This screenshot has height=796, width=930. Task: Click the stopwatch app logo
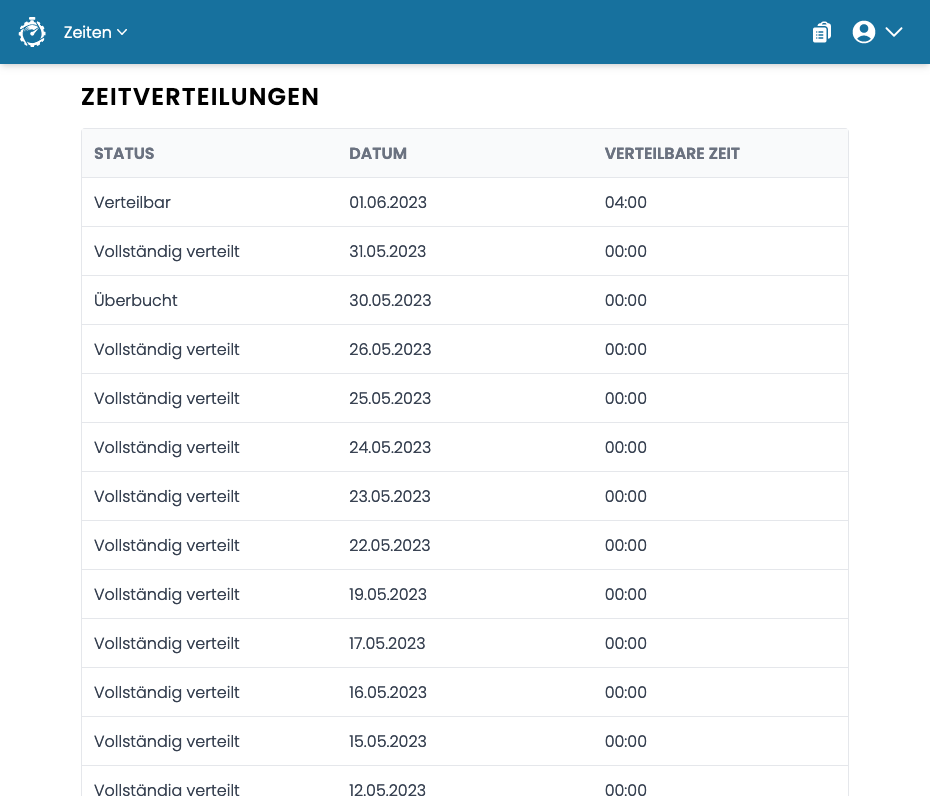tap(32, 32)
